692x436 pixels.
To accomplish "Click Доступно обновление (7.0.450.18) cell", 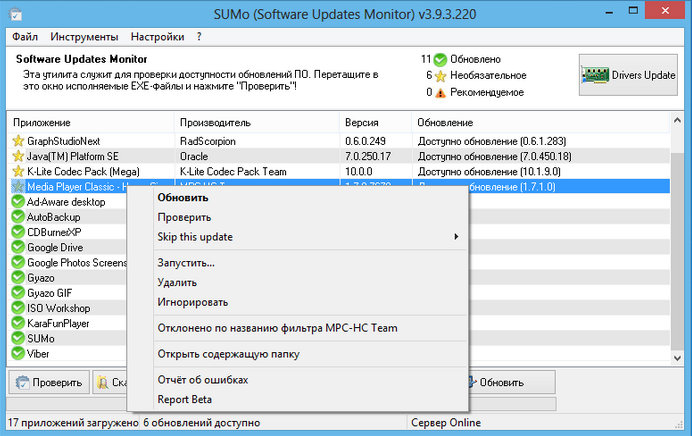I will point(494,156).
